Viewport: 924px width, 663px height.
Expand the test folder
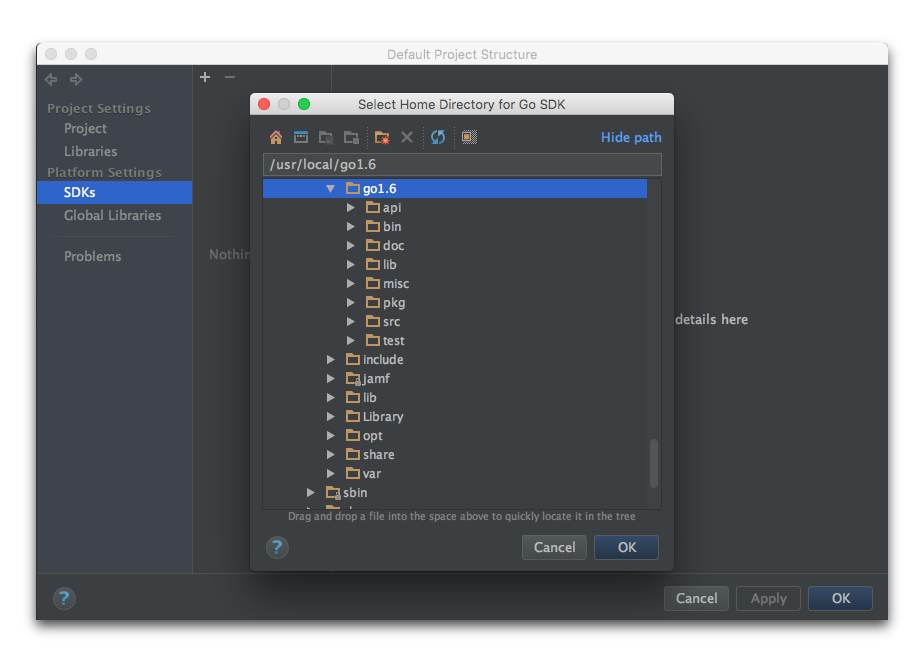point(351,341)
